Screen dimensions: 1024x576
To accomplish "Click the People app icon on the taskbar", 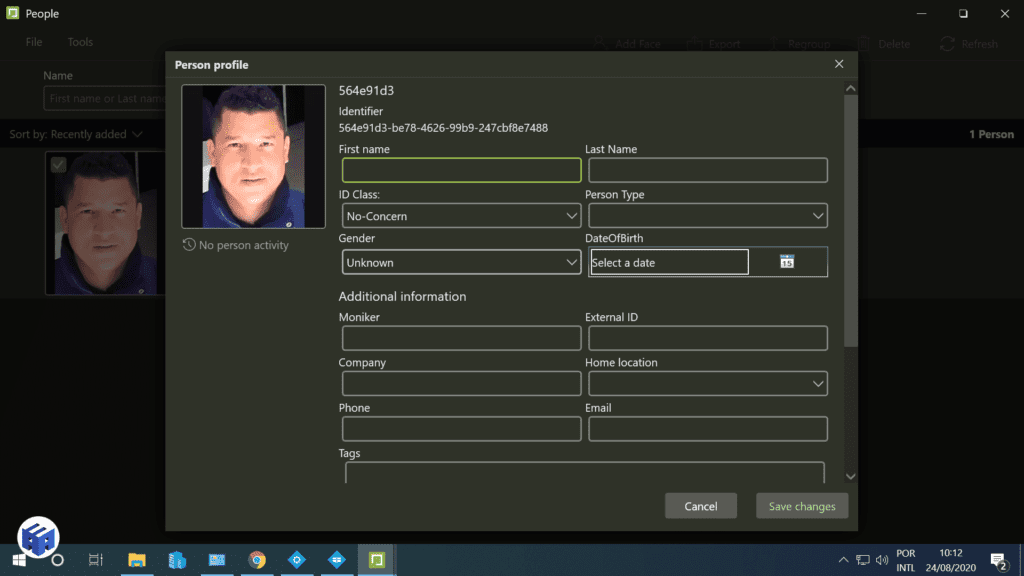I will (x=376, y=561).
